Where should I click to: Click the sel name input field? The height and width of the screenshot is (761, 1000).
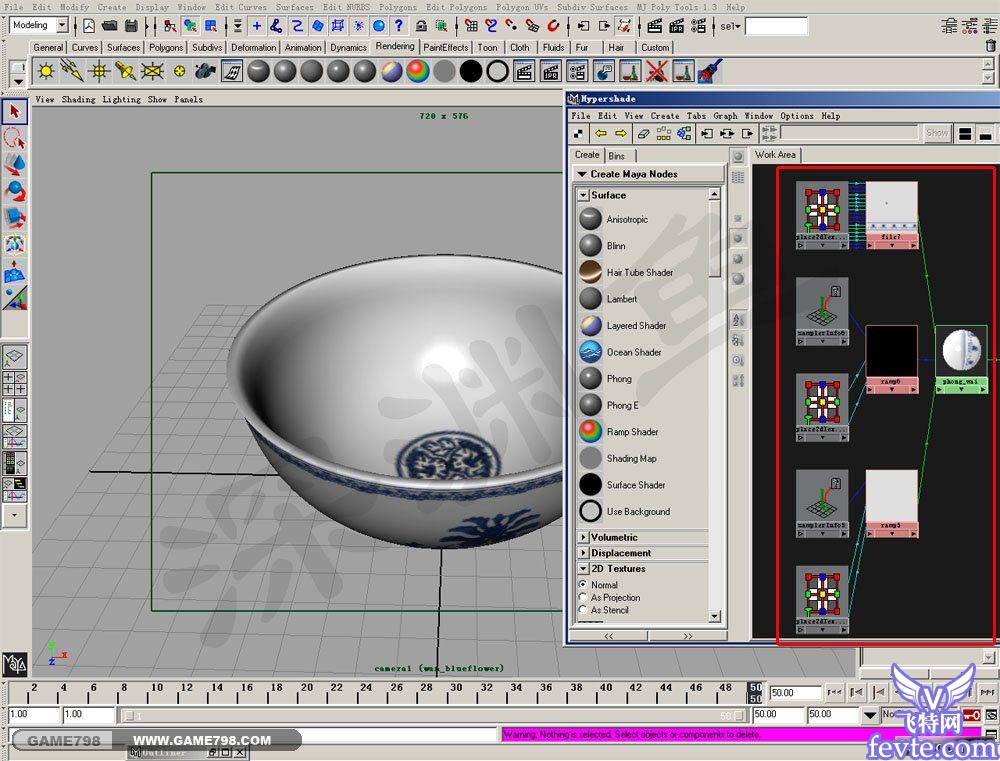tap(776, 26)
